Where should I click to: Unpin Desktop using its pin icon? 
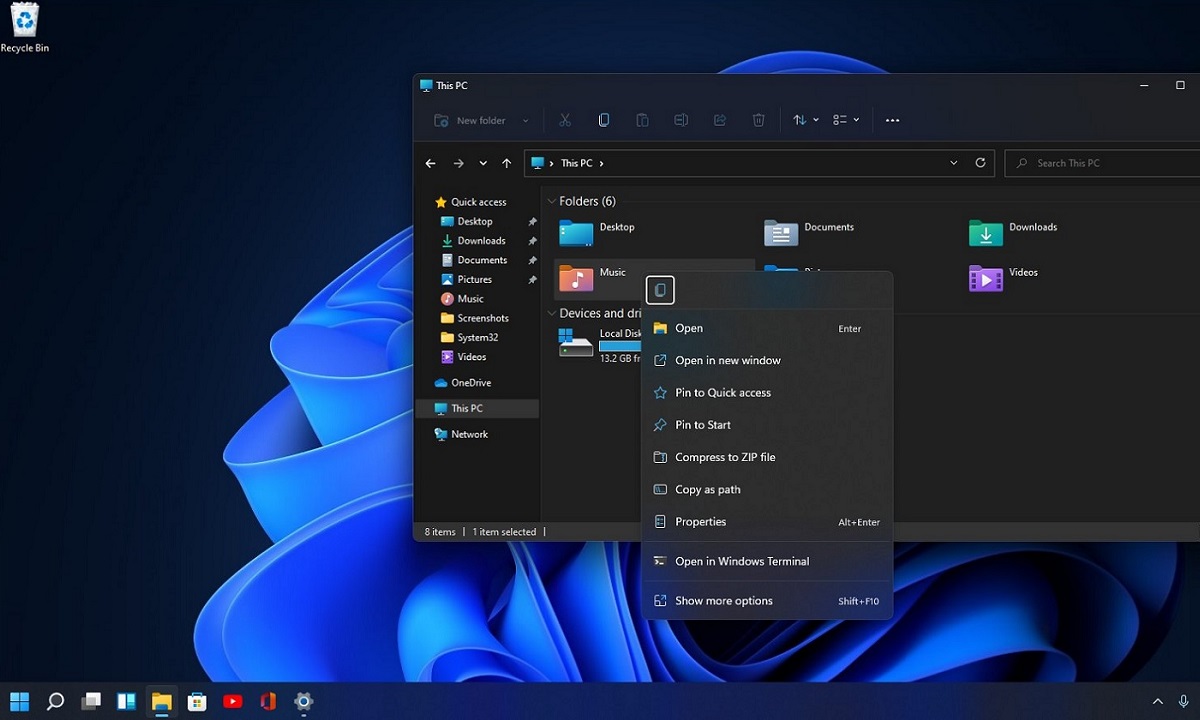coord(532,221)
